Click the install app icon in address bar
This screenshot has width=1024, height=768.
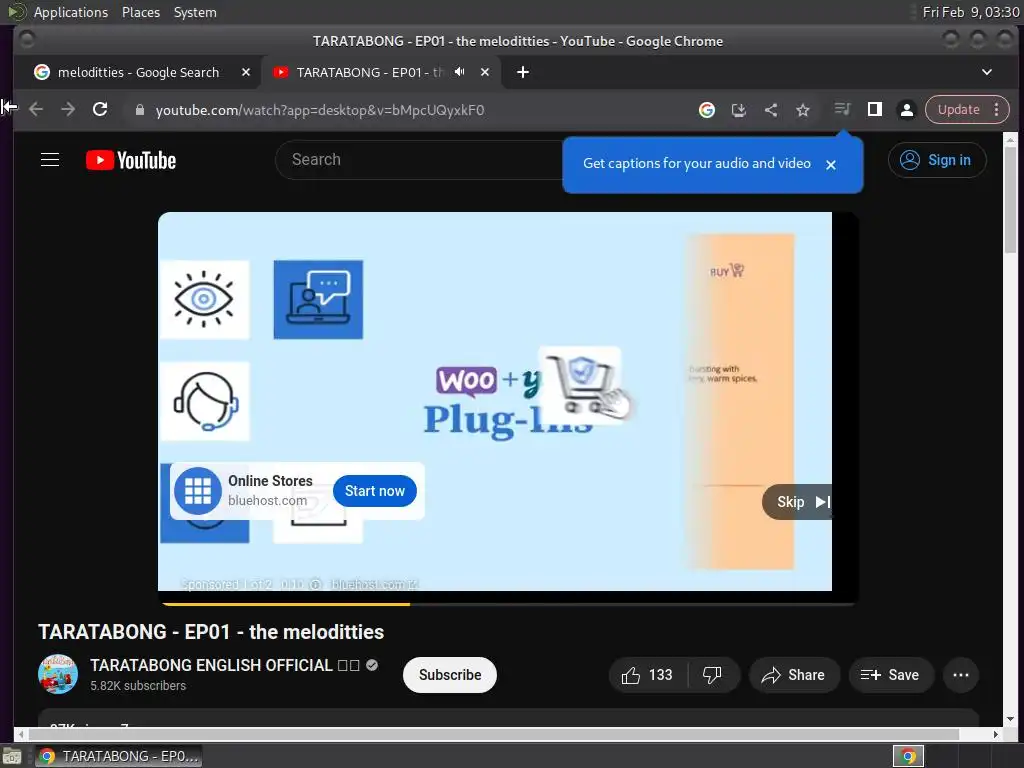[739, 110]
